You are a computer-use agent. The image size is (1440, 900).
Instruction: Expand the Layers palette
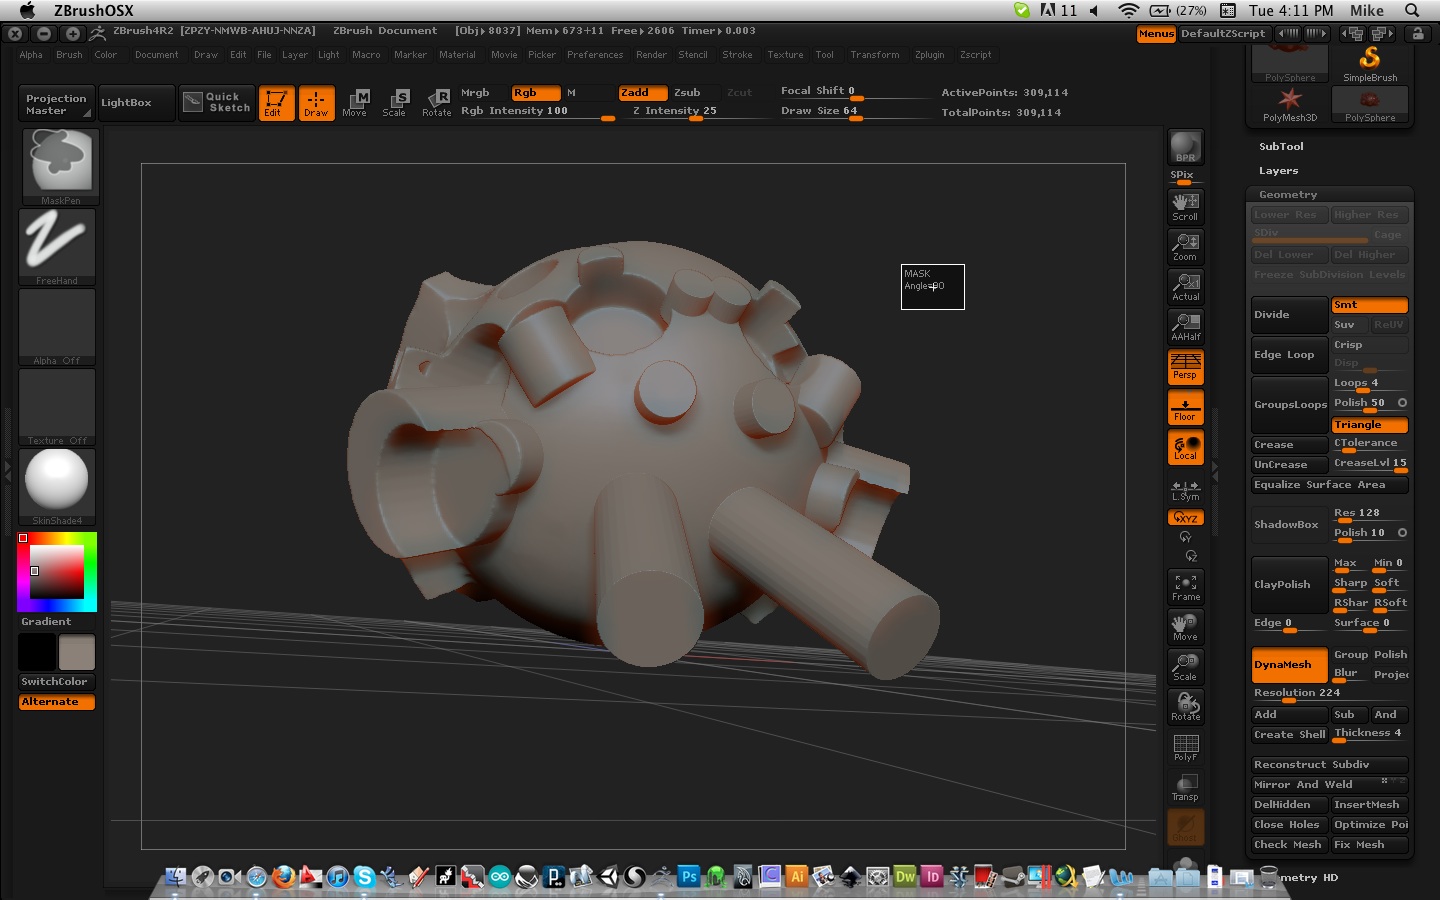(1278, 170)
